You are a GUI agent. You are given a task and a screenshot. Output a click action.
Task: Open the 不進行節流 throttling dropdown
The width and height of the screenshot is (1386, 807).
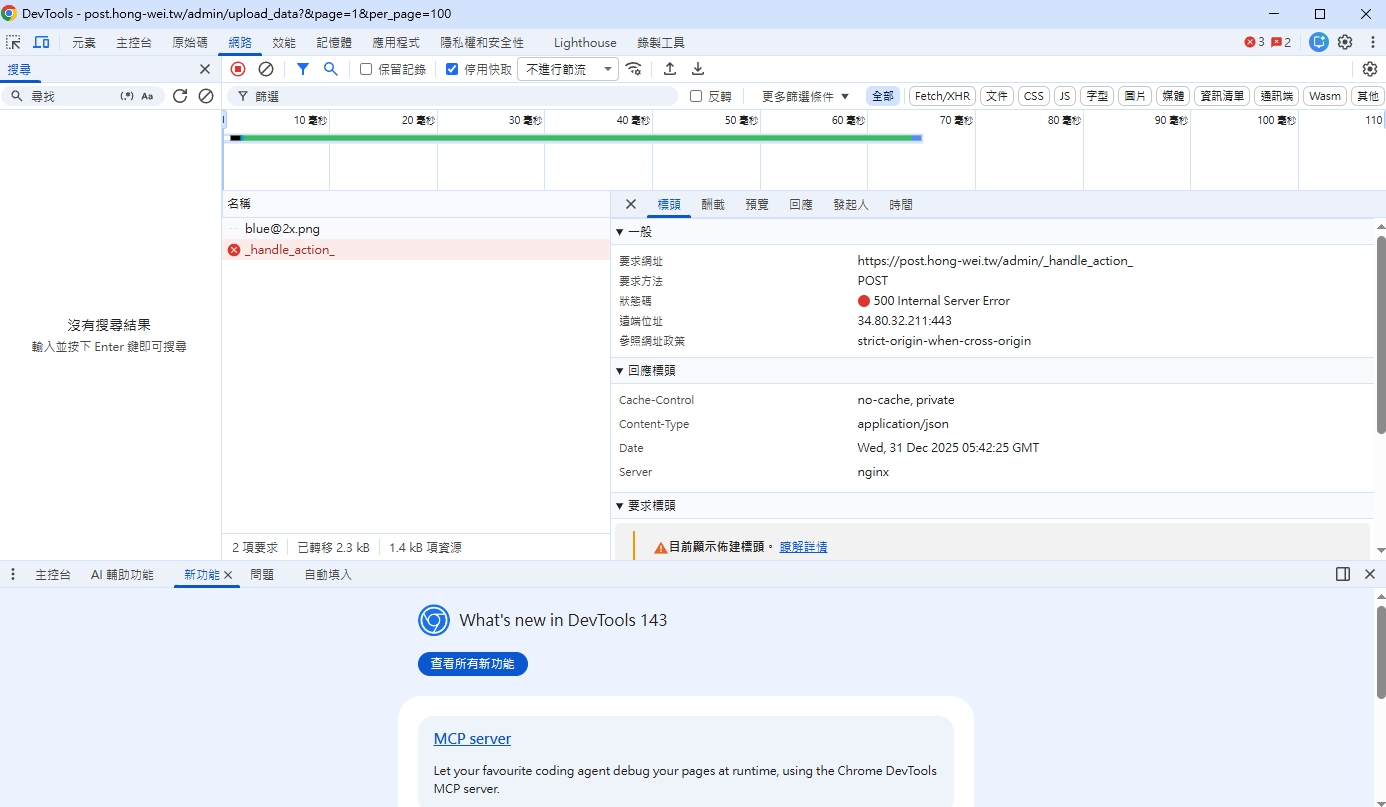click(x=567, y=69)
